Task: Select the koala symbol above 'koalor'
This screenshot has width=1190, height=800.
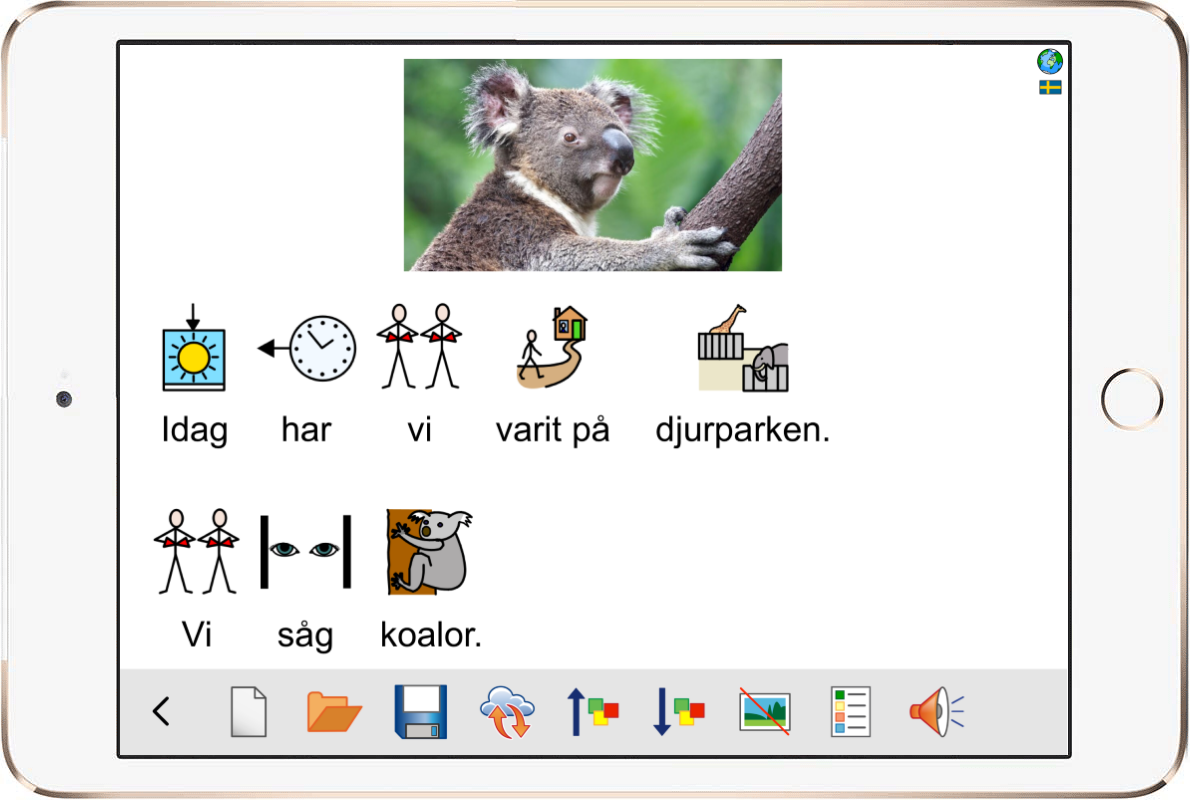Action: coord(428,550)
